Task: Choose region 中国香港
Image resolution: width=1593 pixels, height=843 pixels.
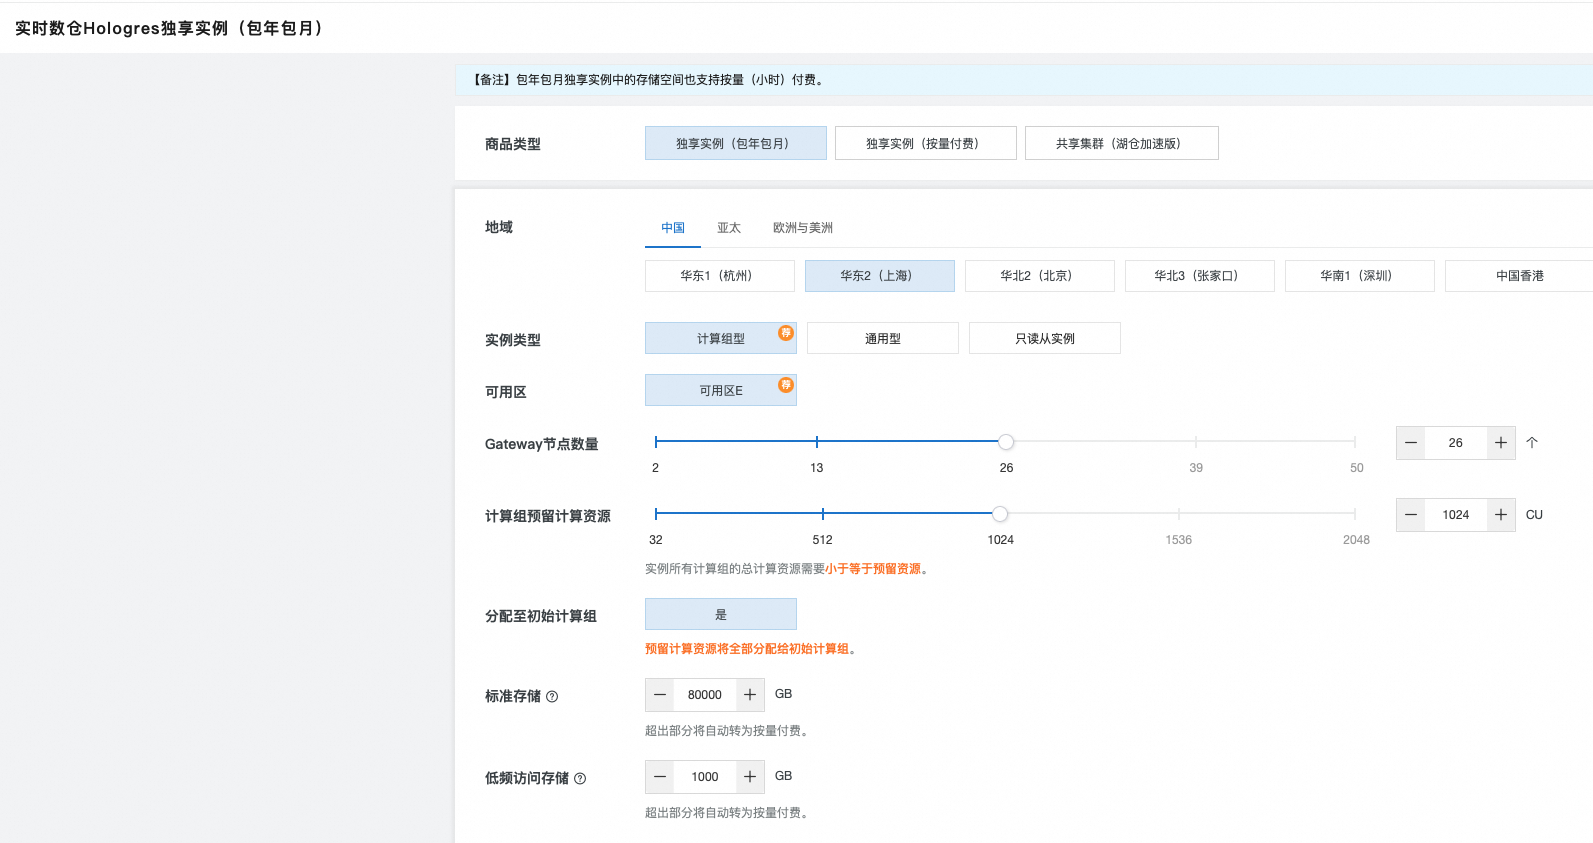Action: click(1519, 276)
